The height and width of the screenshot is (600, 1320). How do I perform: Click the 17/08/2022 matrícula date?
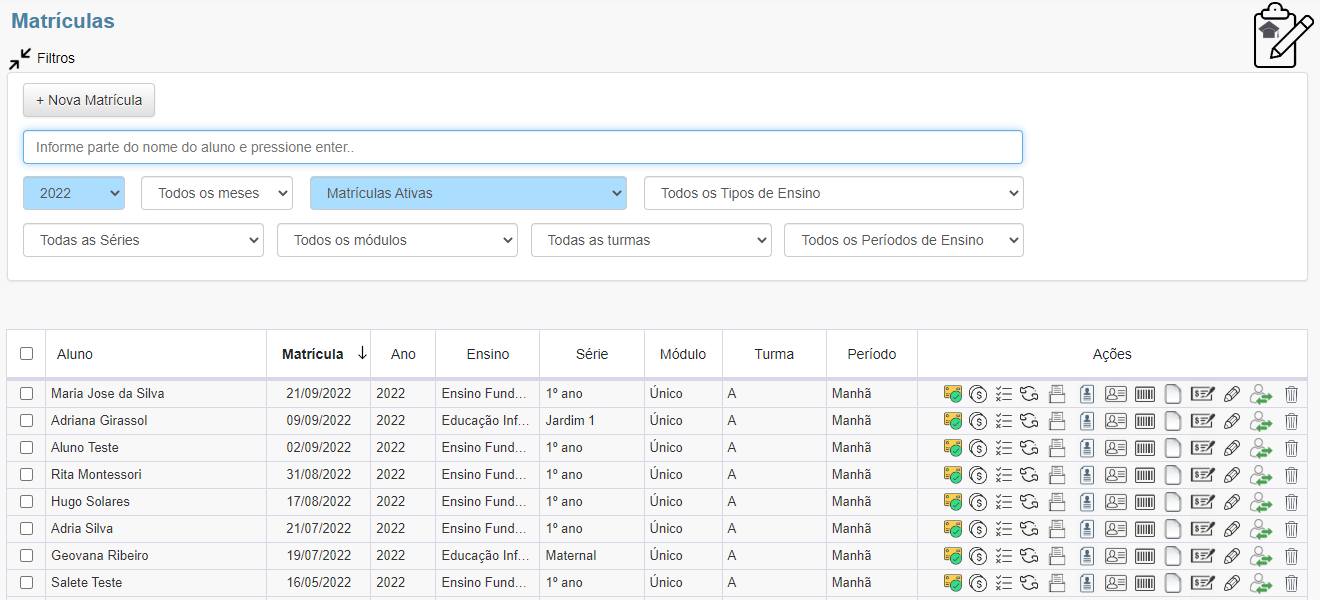point(319,502)
